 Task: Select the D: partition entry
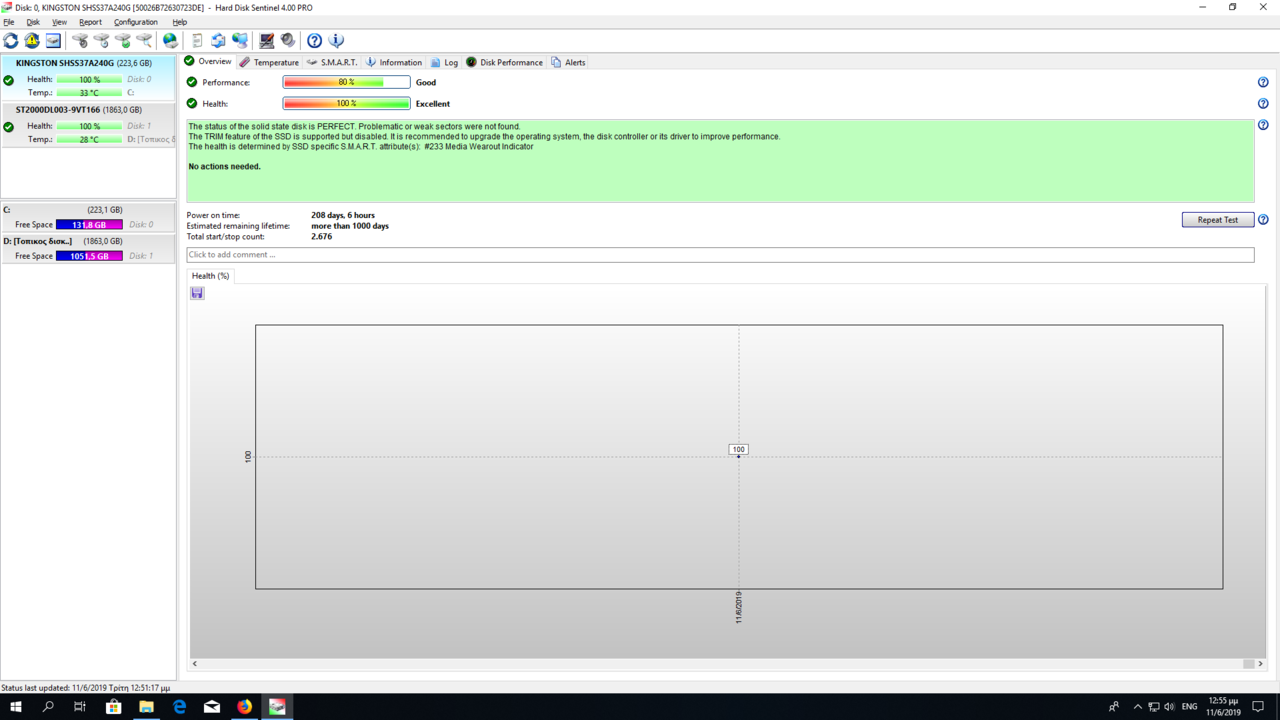pyautogui.click(x=88, y=248)
